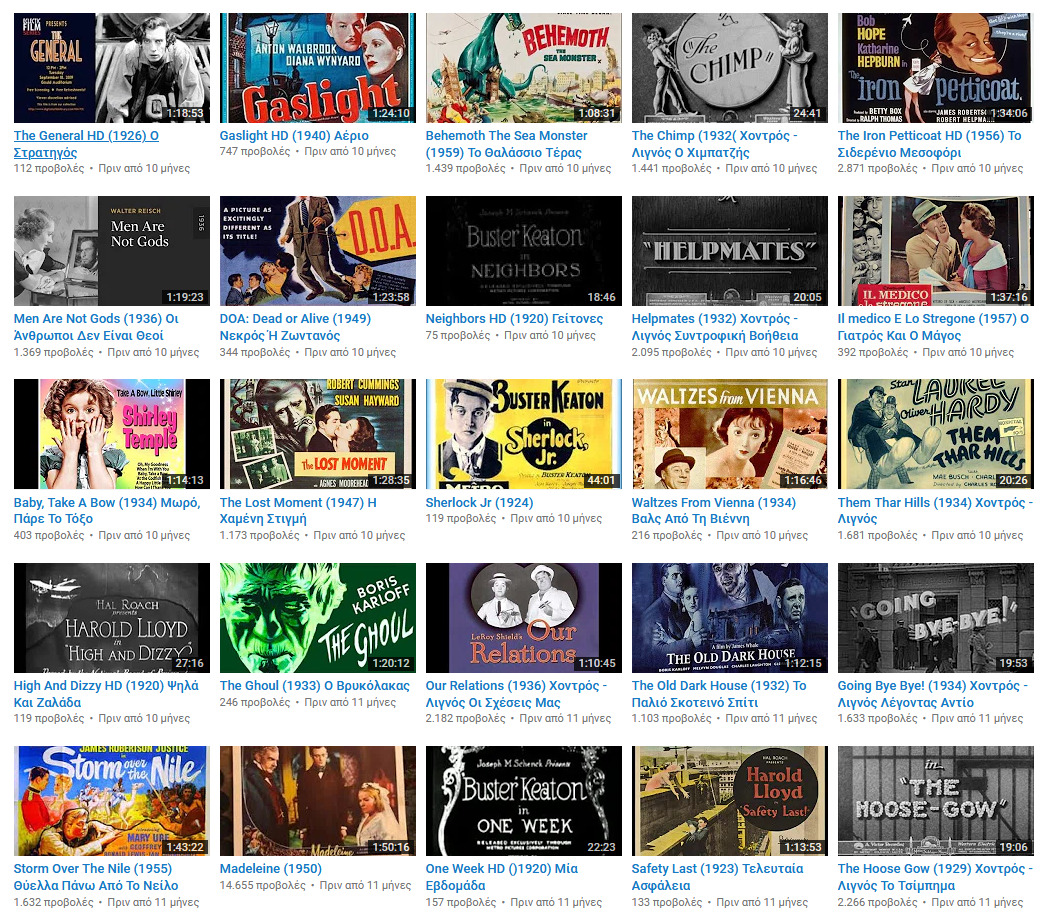1054x916 pixels.
Task: Open Waltzes From Vienna (1934) title link
Action: pos(713,510)
